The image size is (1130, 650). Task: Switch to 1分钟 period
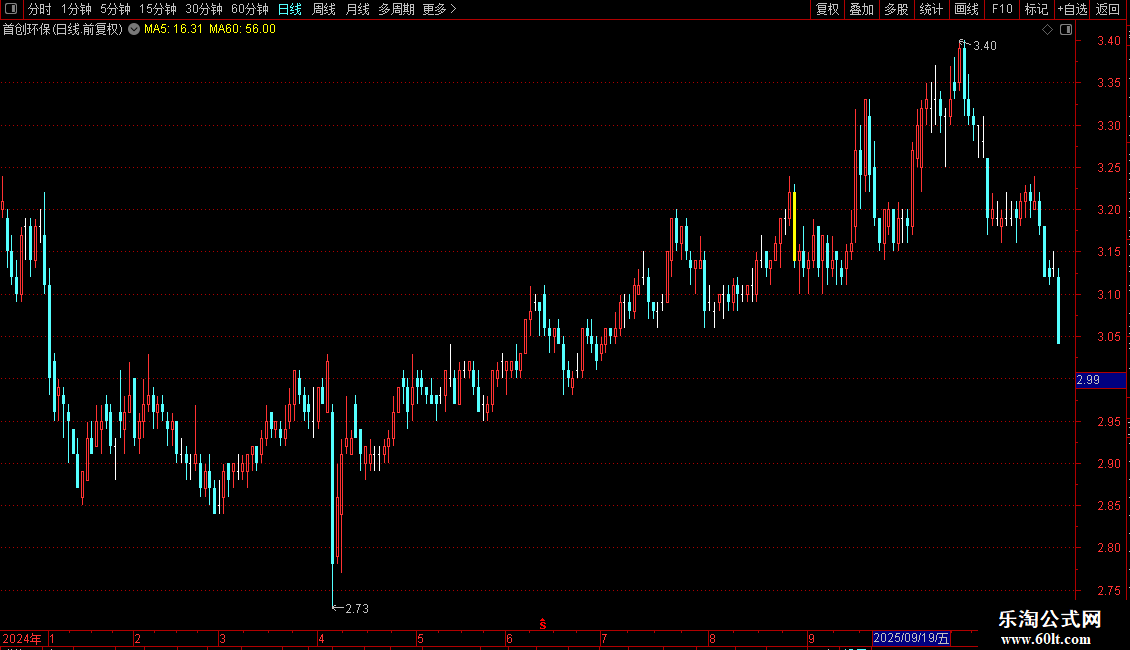tap(76, 9)
